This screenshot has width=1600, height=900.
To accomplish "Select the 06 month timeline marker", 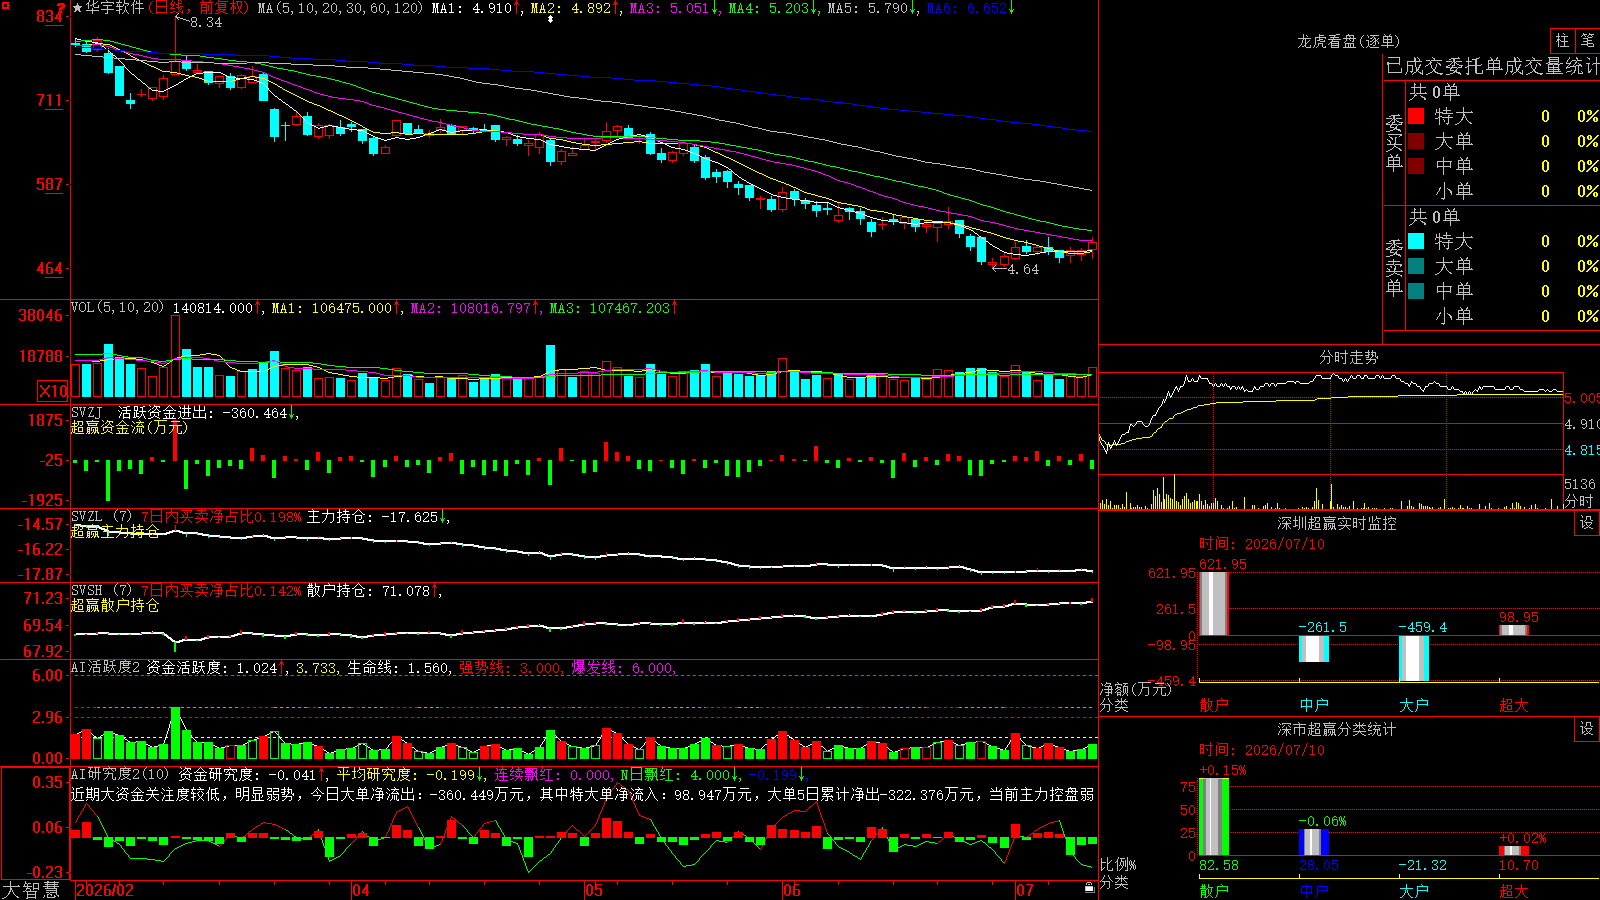I will click(792, 890).
